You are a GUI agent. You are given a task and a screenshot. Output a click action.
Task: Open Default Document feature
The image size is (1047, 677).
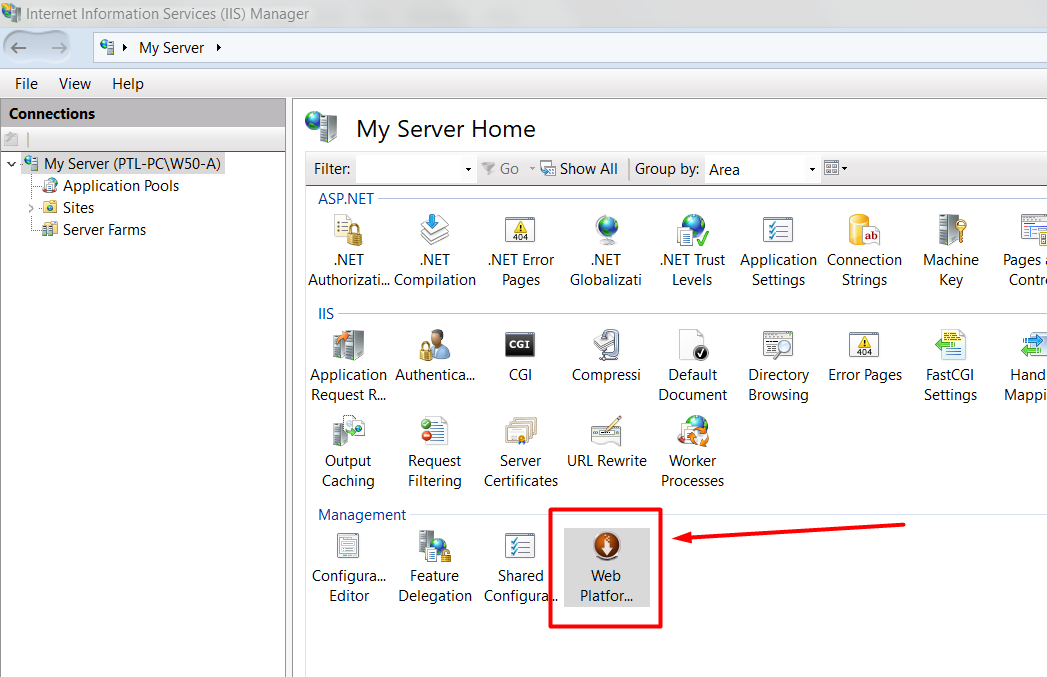tap(692, 366)
